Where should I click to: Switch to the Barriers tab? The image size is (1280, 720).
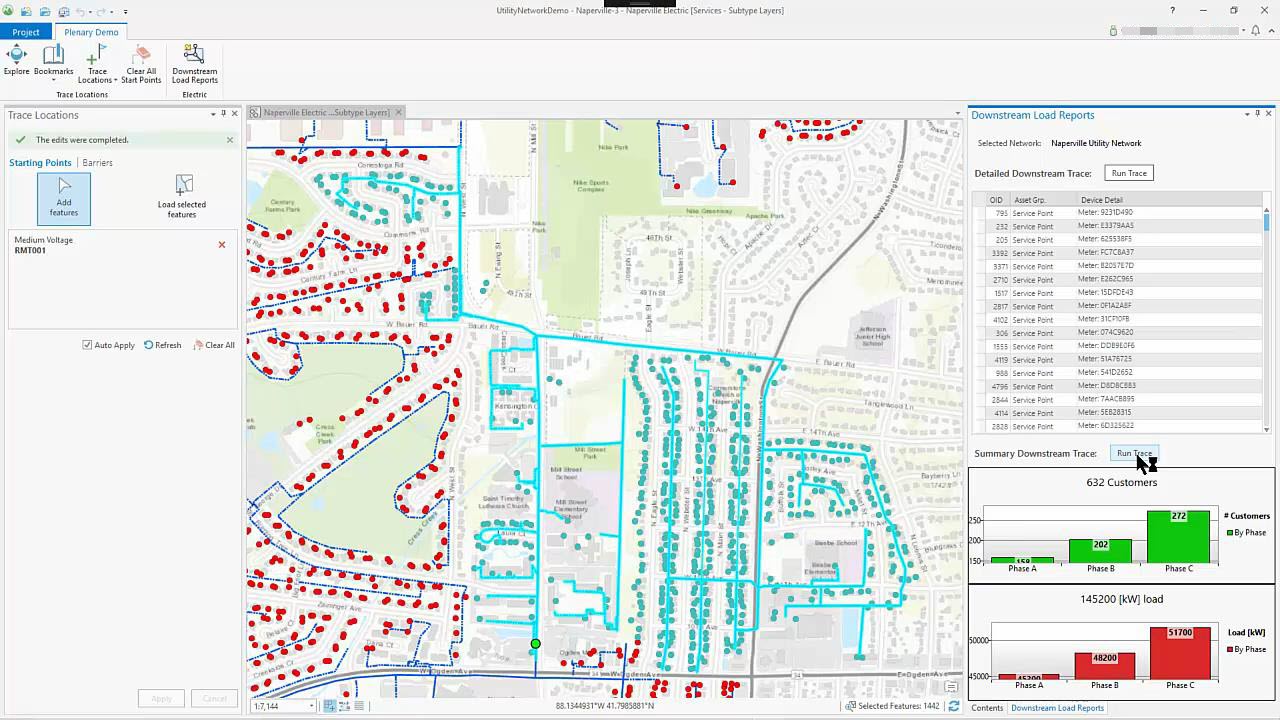click(x=97, y=163)
